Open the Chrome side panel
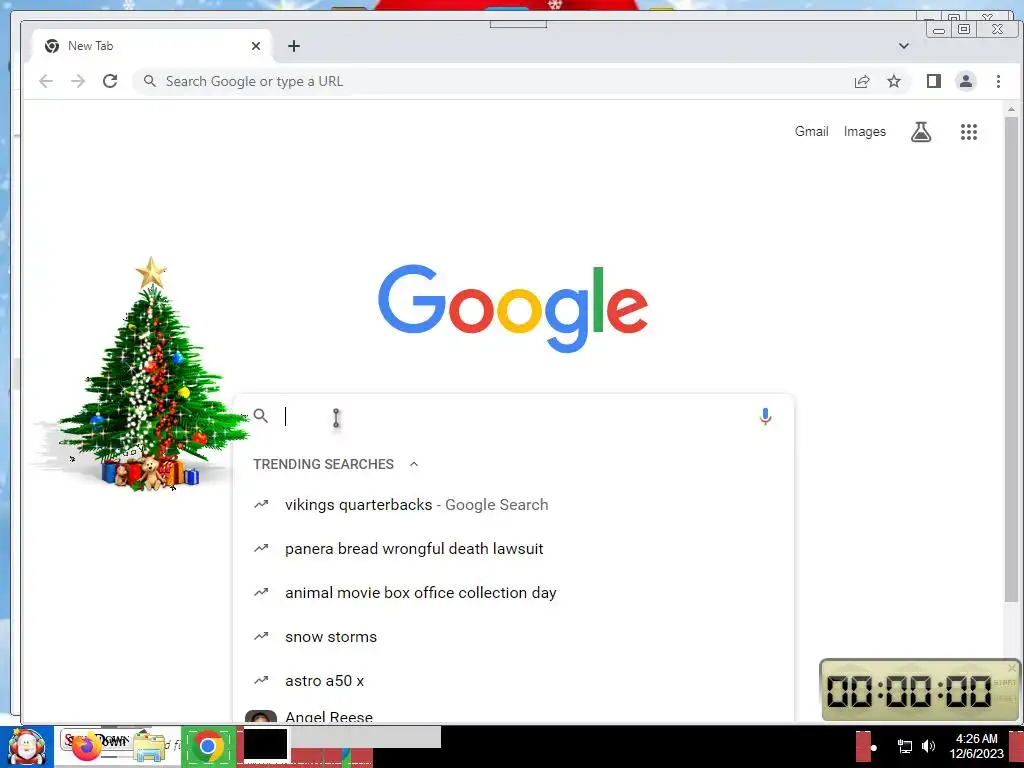Screen dimensions: 1024x768 click(934, 81)
